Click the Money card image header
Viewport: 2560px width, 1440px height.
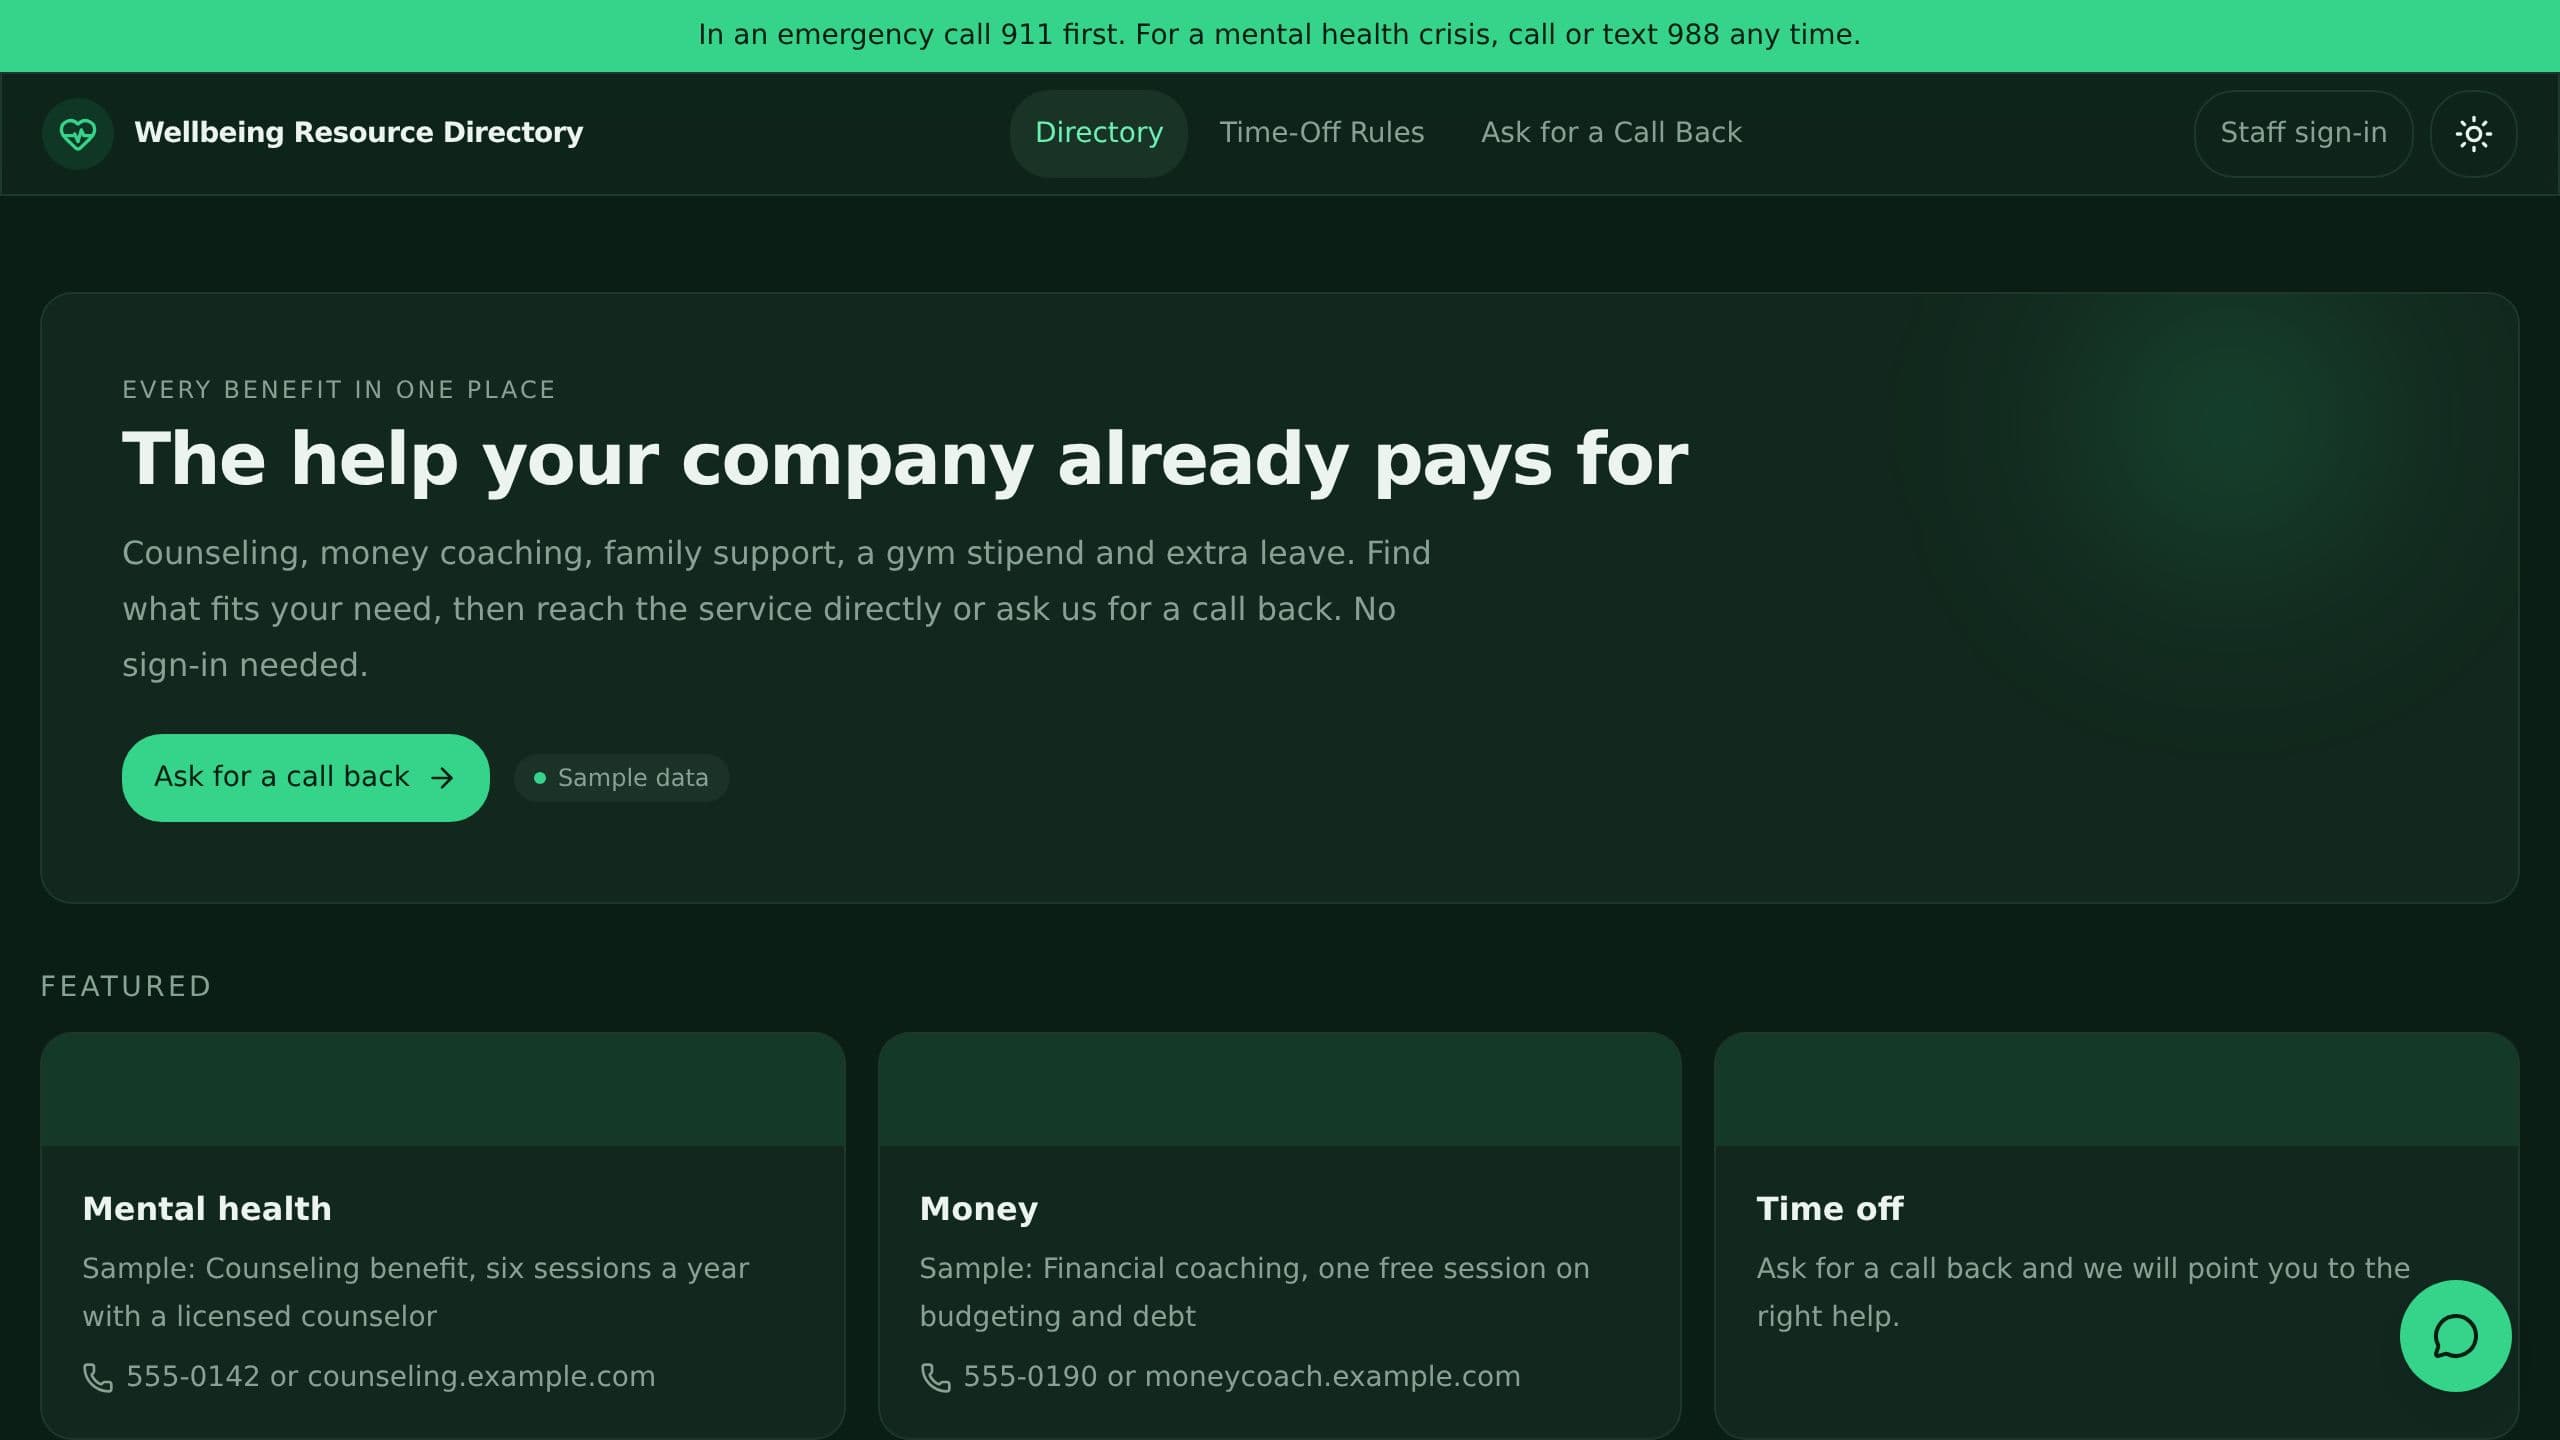click(1279, 1089)
